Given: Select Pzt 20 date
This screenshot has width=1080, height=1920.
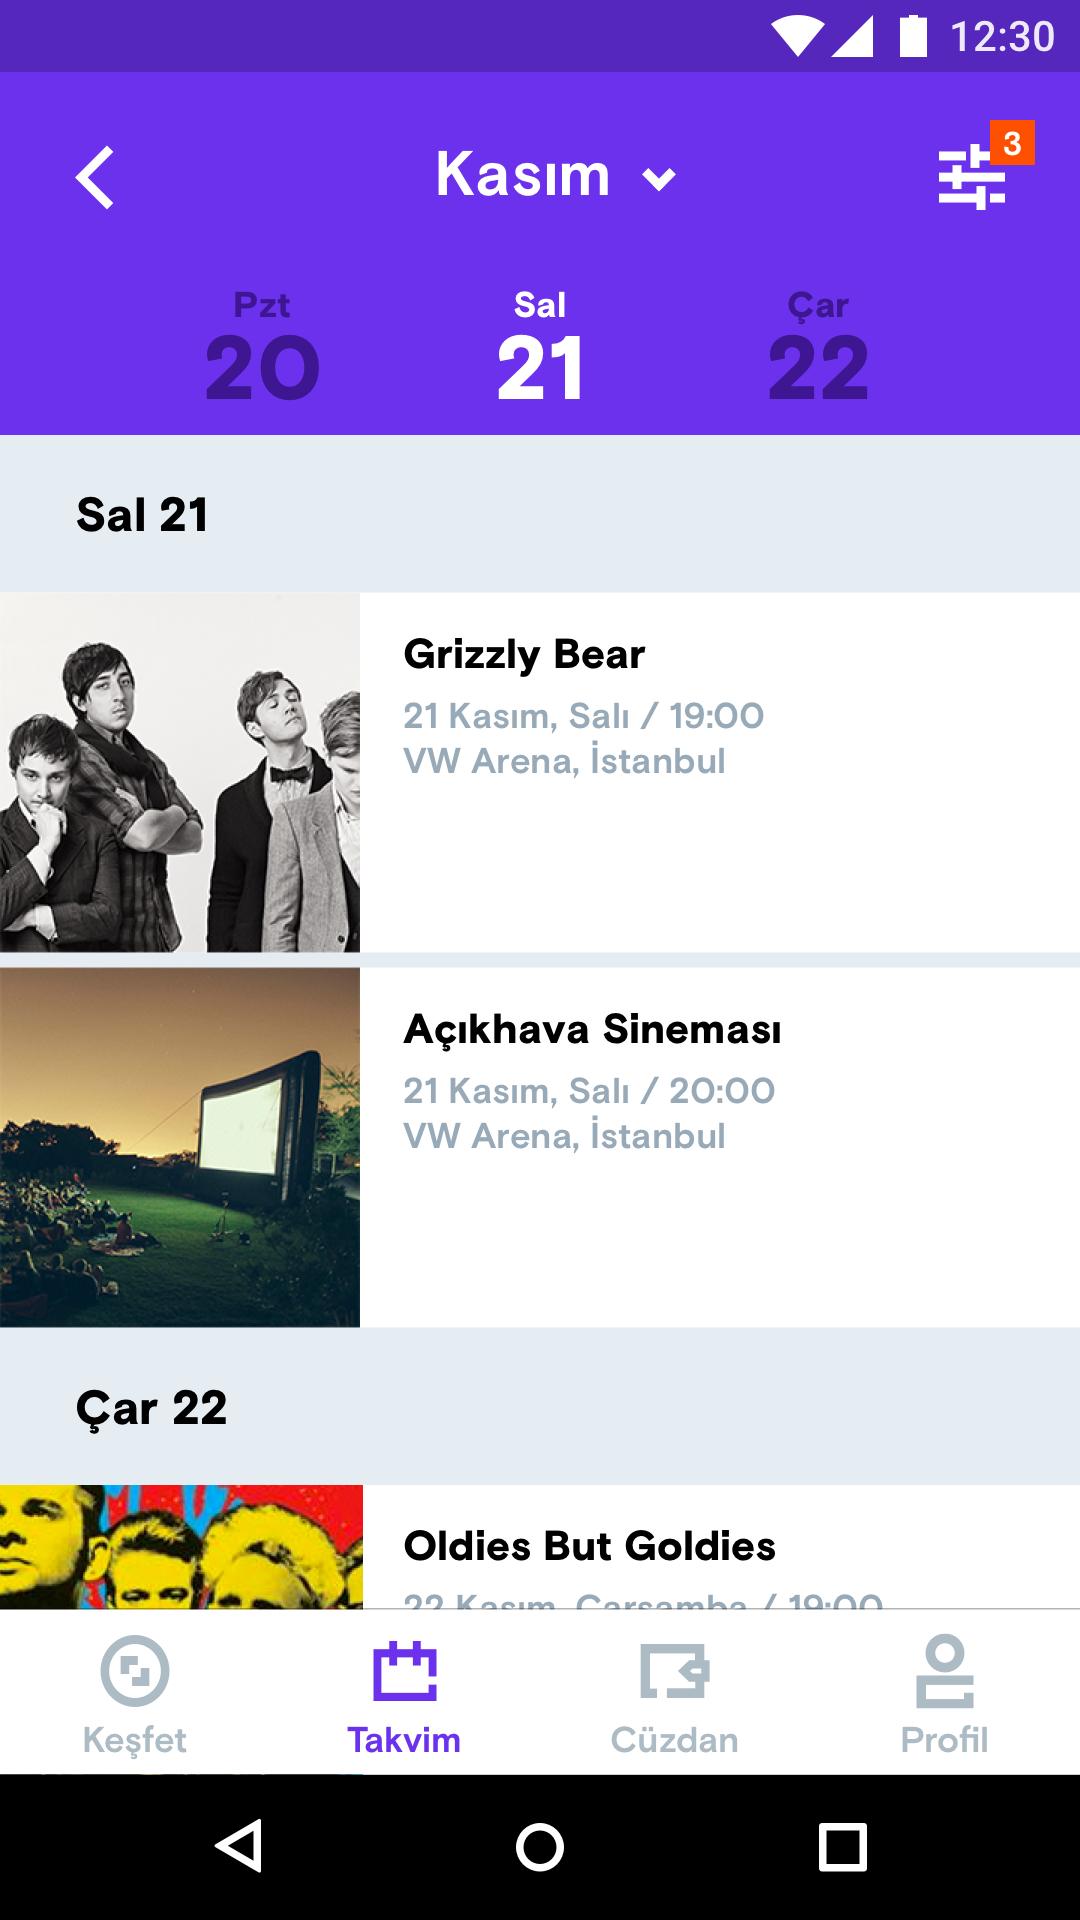Looking at the screenshot, I should [x=262, y=347].
